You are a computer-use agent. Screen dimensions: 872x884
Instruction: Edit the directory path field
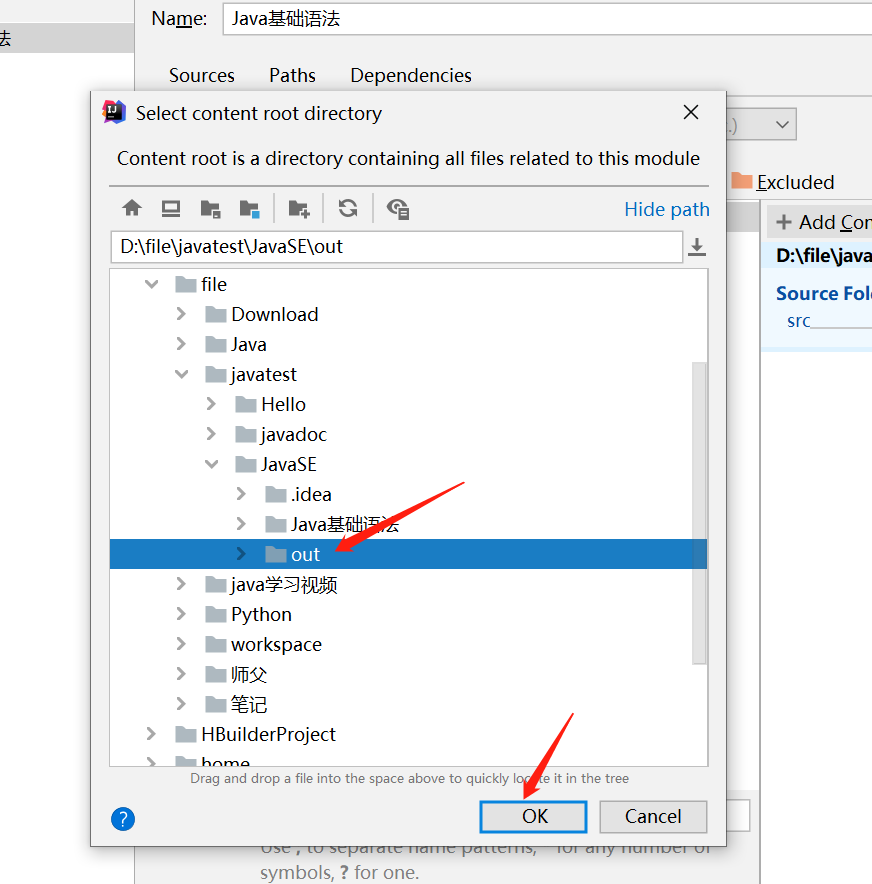coord(397,247)
